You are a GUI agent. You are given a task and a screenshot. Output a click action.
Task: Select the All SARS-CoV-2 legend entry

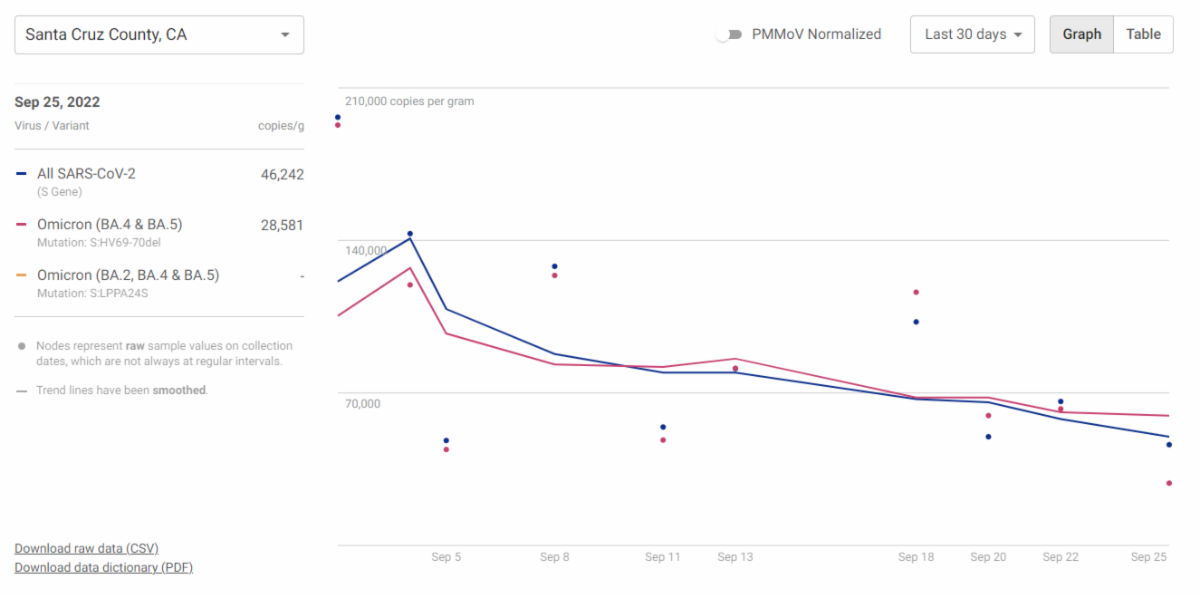(86, 174)
